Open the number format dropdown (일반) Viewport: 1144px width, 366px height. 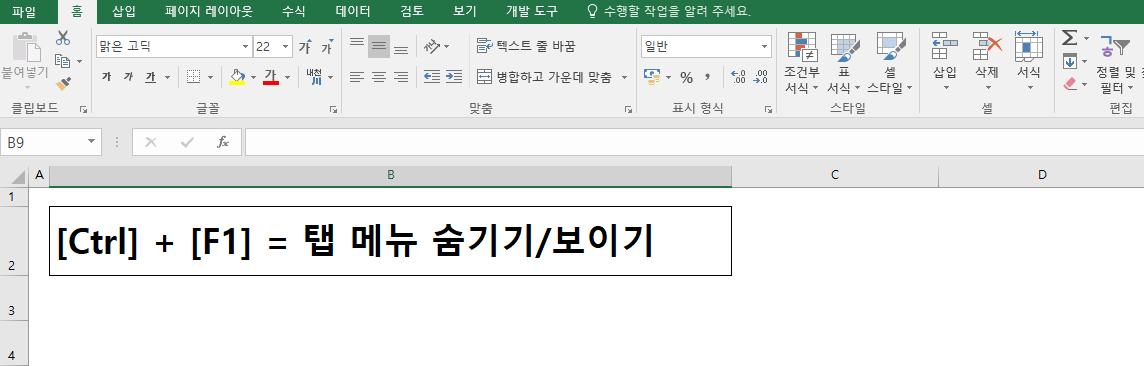pyautogui.click(x=765, y=47)
